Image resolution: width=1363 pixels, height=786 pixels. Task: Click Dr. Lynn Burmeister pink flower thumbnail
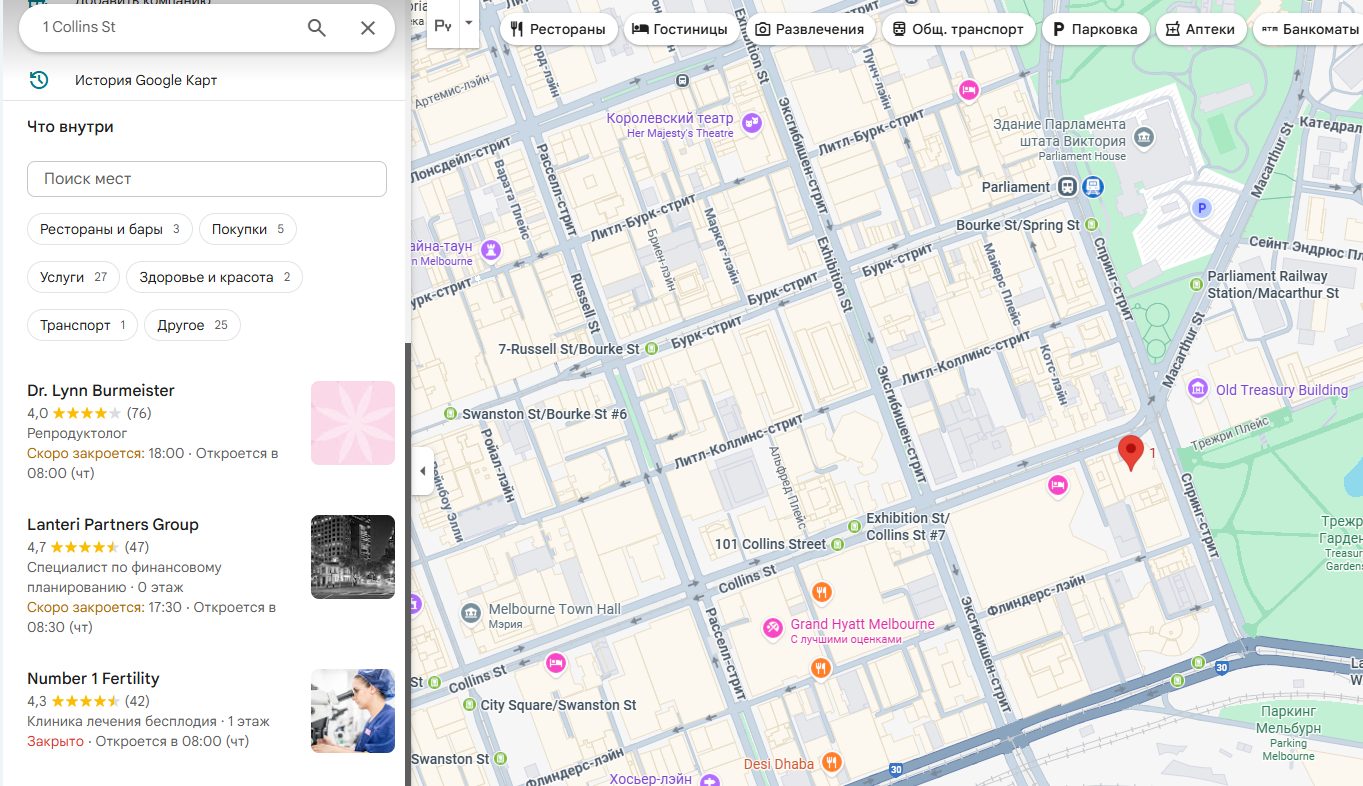tap(353, 423)
